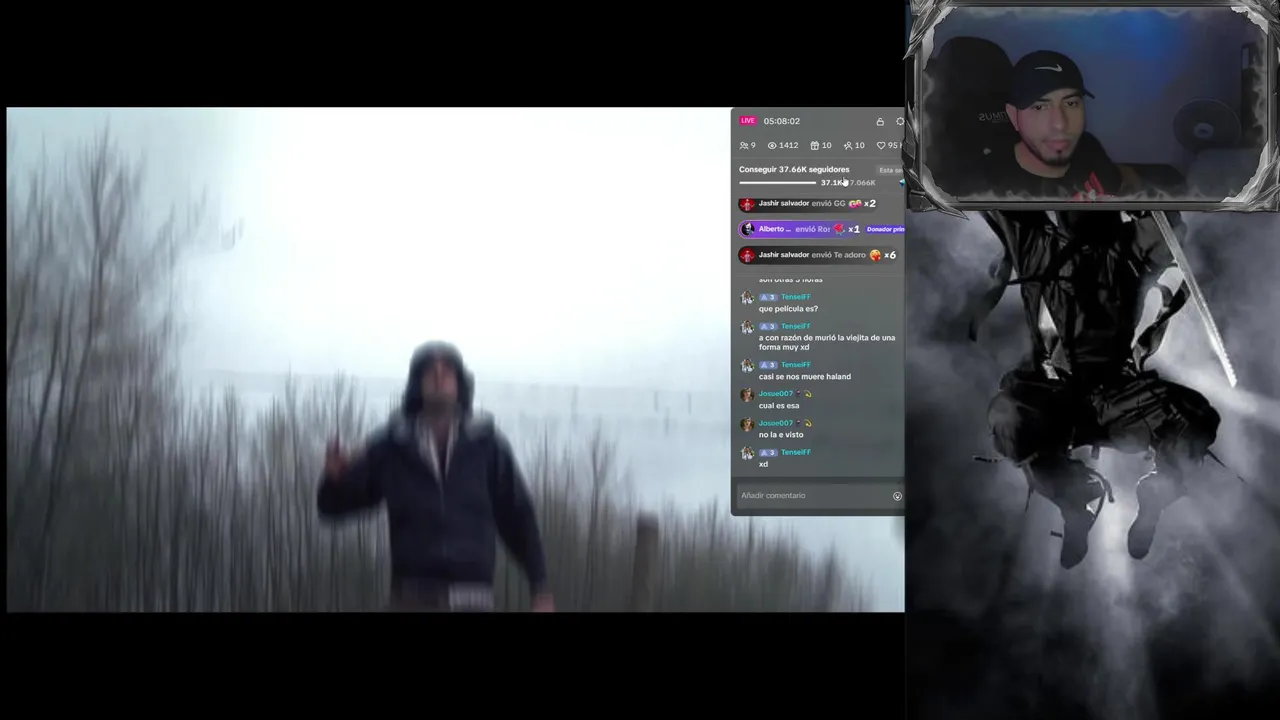The width and height of the screenshot is (1280, 720).
Task: Click Josue007 avatar beside 'no la e visto'
Action: click(747, 424)
